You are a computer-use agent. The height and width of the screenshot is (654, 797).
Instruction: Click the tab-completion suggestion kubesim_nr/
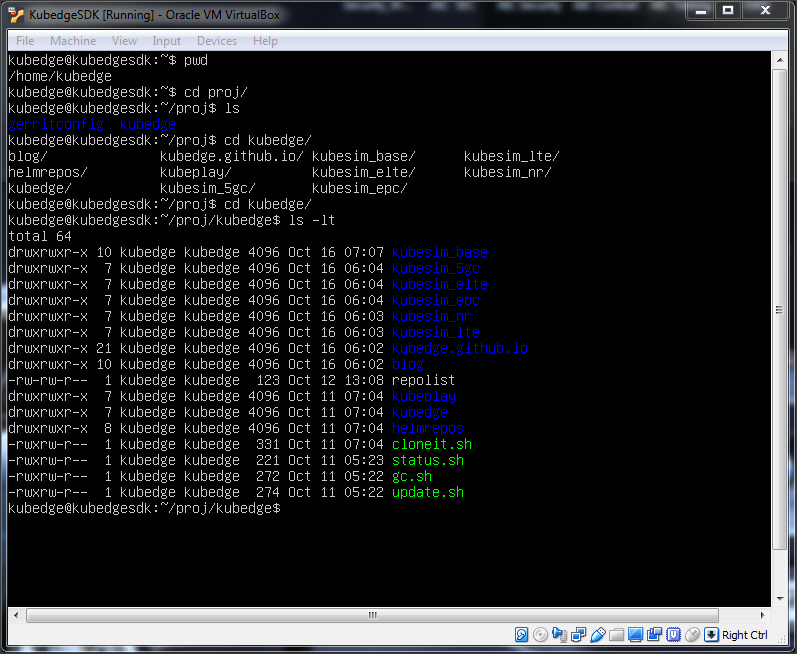point(507,172)
